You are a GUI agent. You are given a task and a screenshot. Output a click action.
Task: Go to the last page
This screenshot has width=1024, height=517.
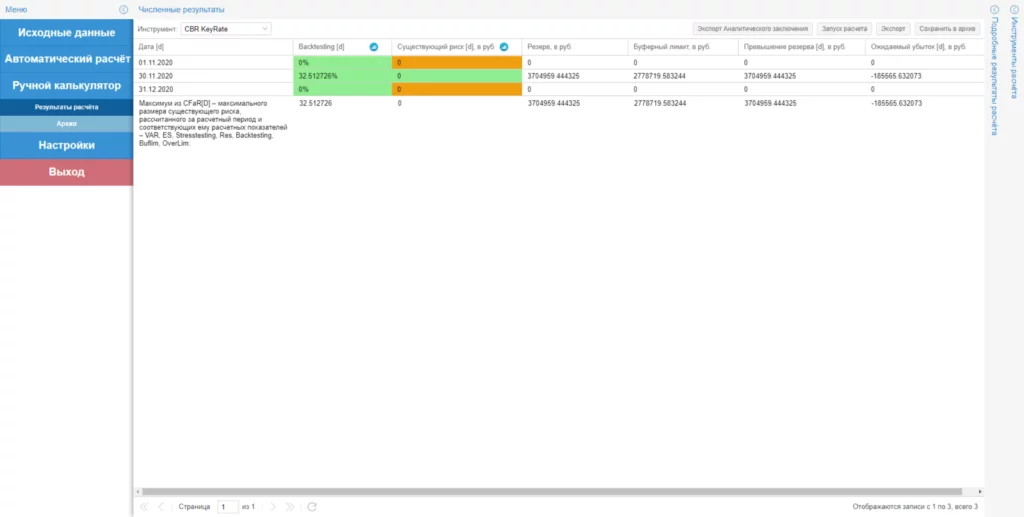tap(290, 507)
